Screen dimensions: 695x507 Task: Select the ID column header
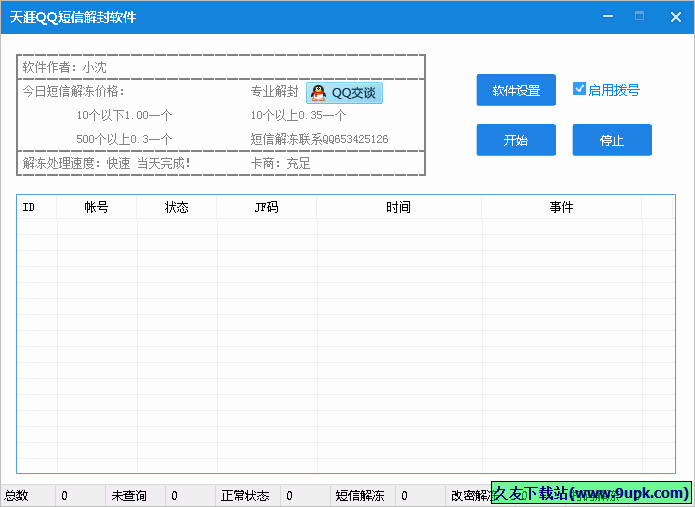click(x=37, y=207)
